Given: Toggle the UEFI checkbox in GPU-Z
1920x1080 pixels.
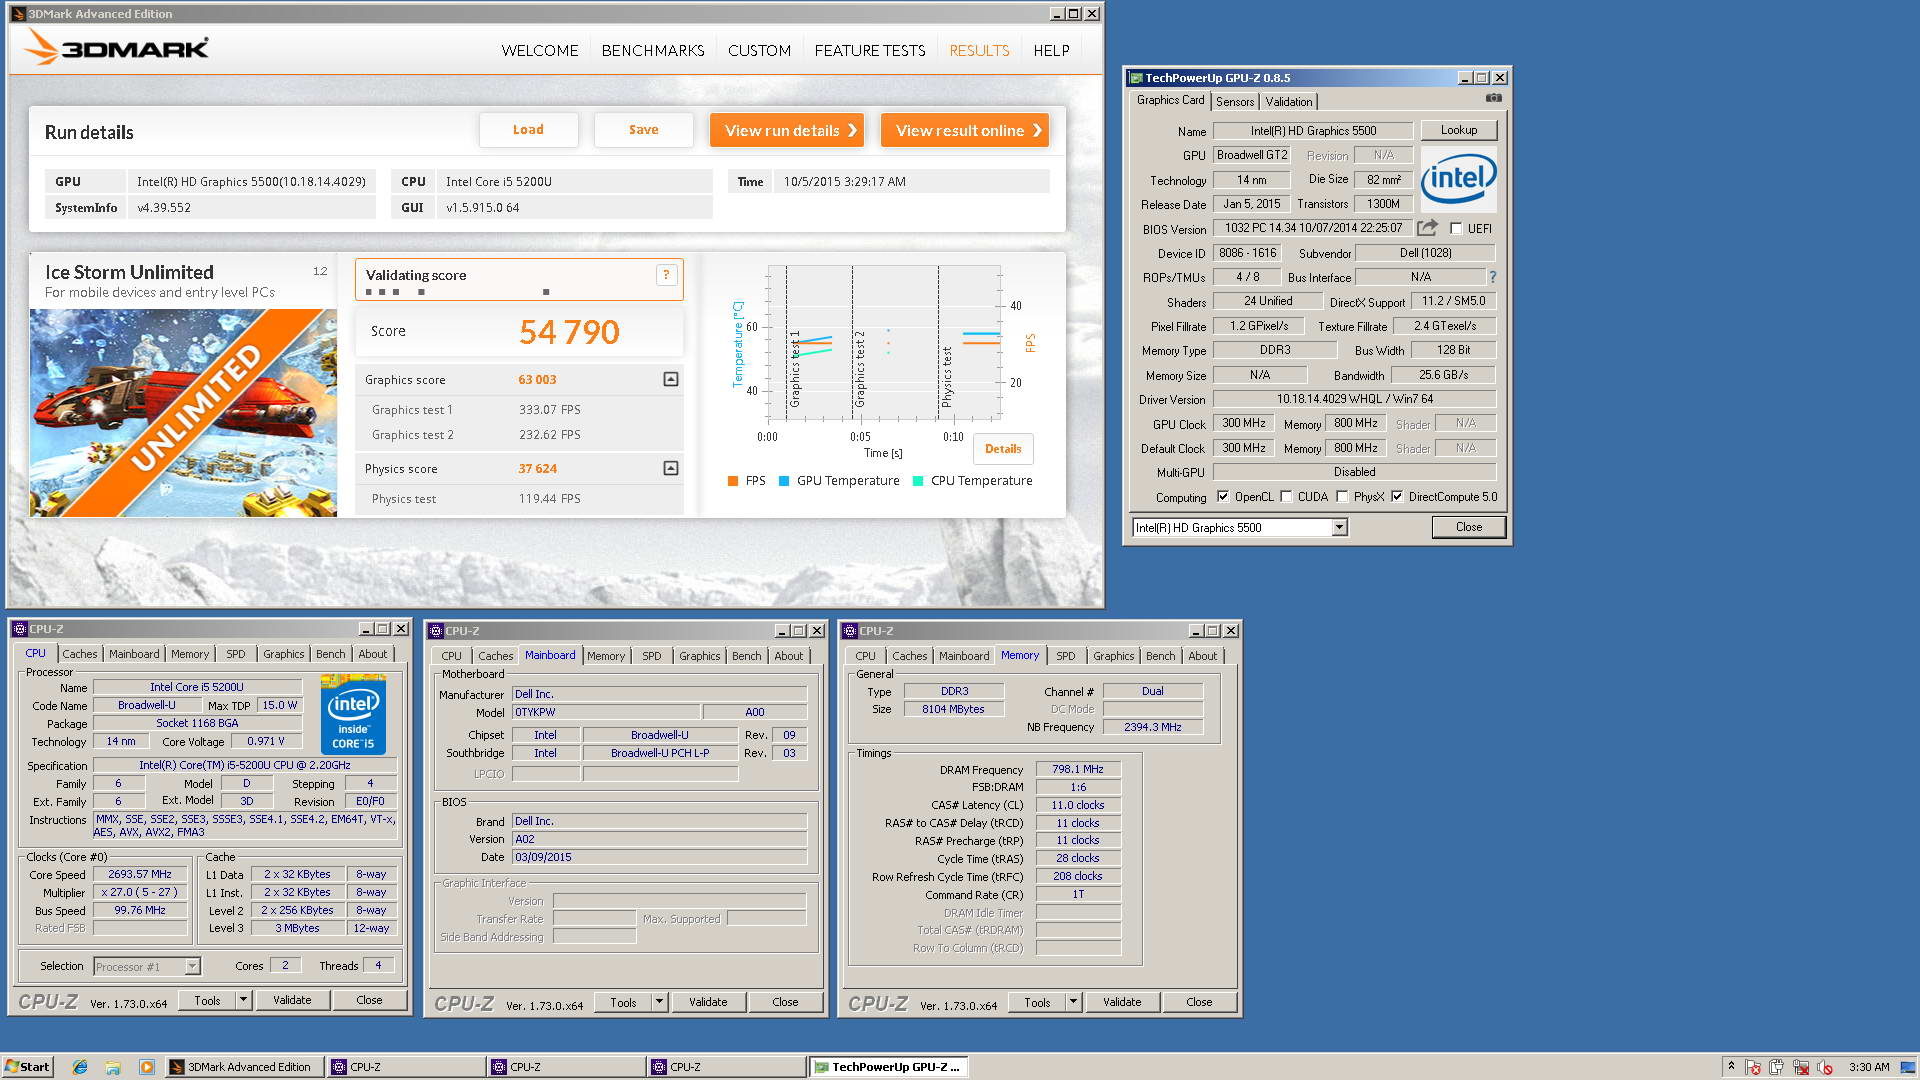Looking at the screenshot, I should [x=1456, y=228].
